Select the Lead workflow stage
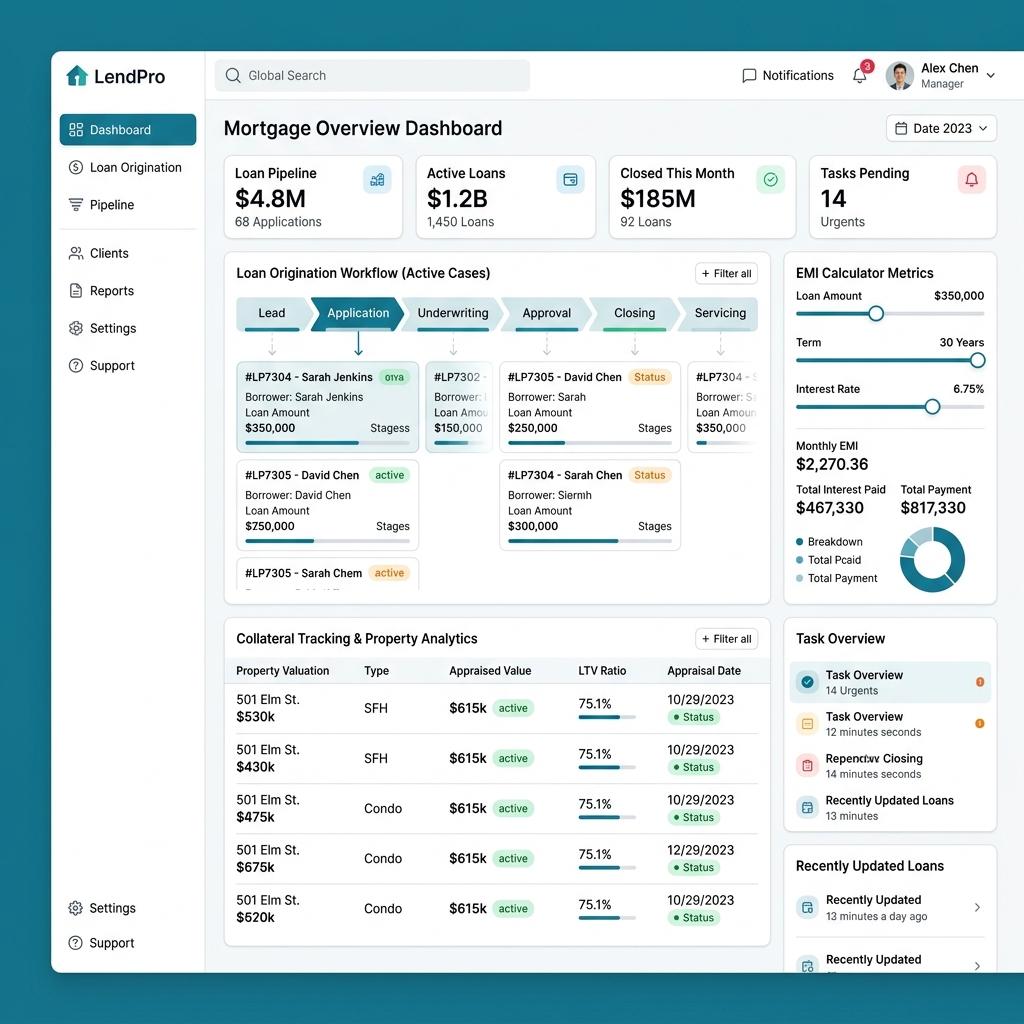Screen dimensions: 1024x1024 (272, 313)
